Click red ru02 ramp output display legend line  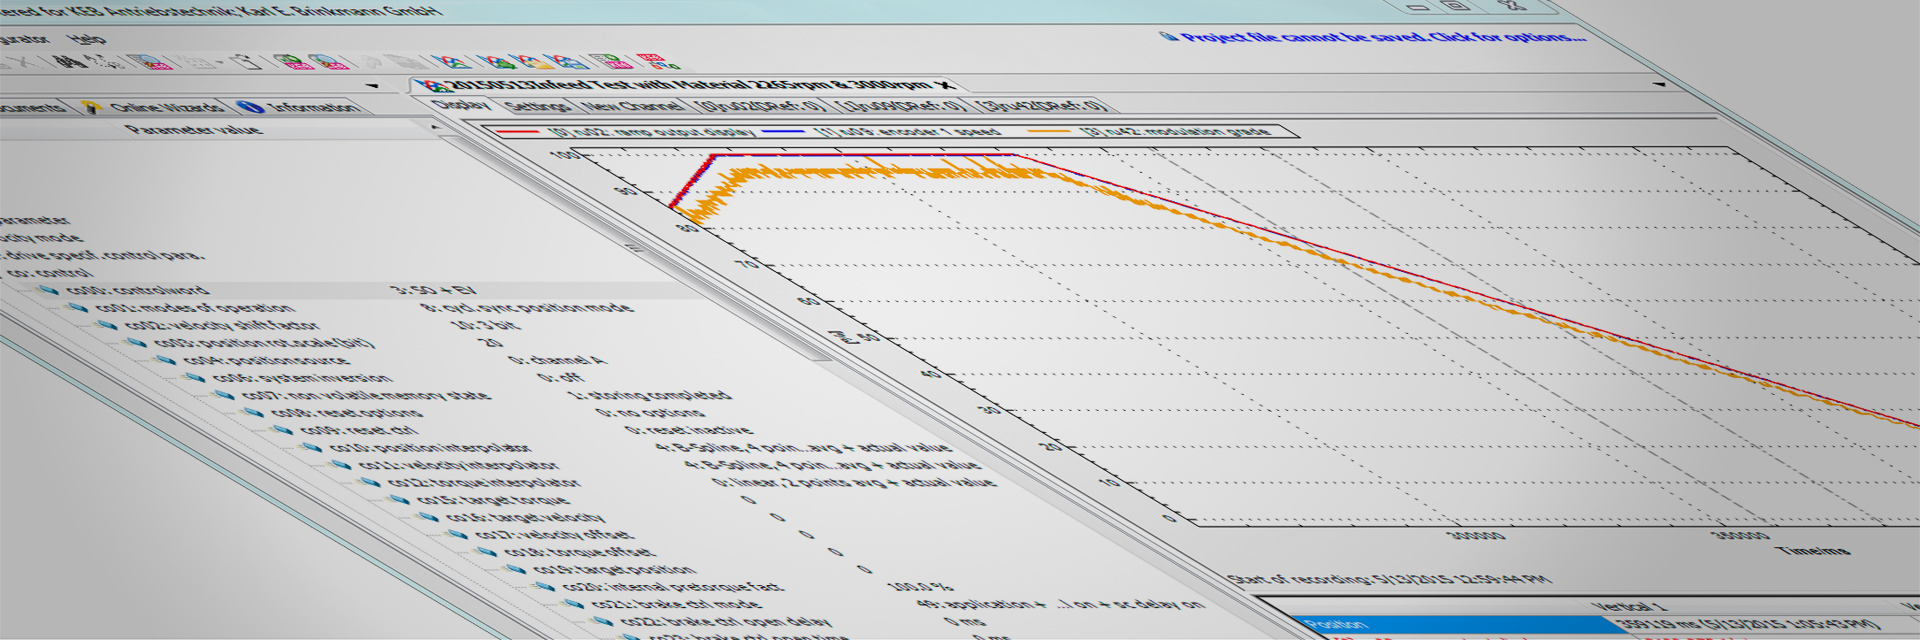click(x=517, y=131)
